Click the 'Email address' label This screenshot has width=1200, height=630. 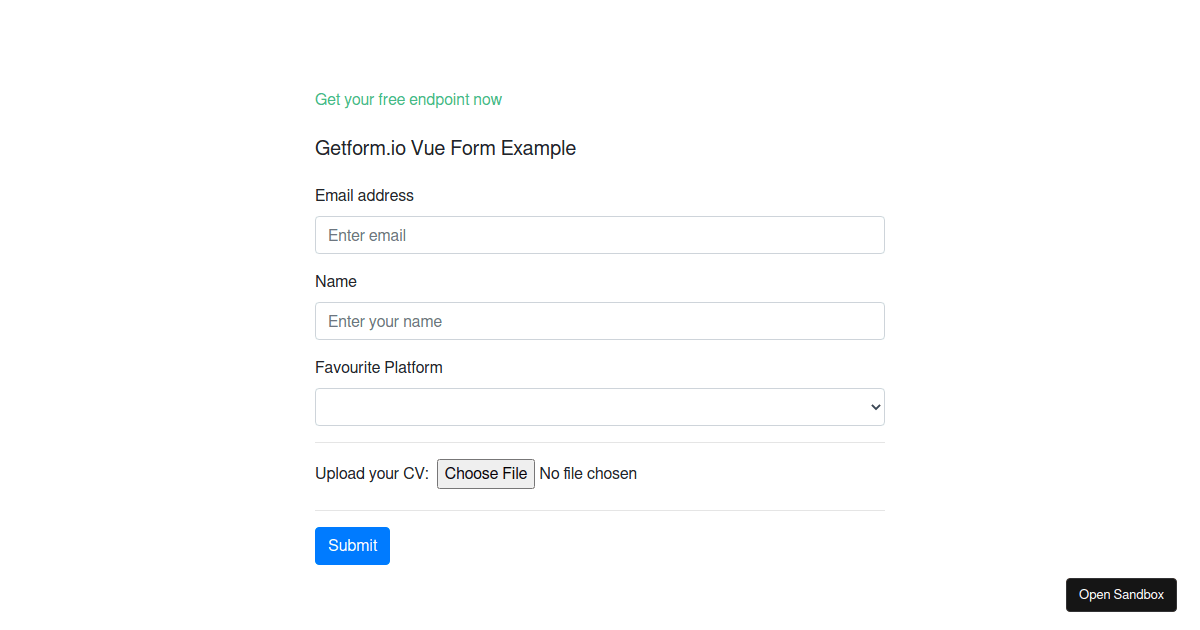364,195
